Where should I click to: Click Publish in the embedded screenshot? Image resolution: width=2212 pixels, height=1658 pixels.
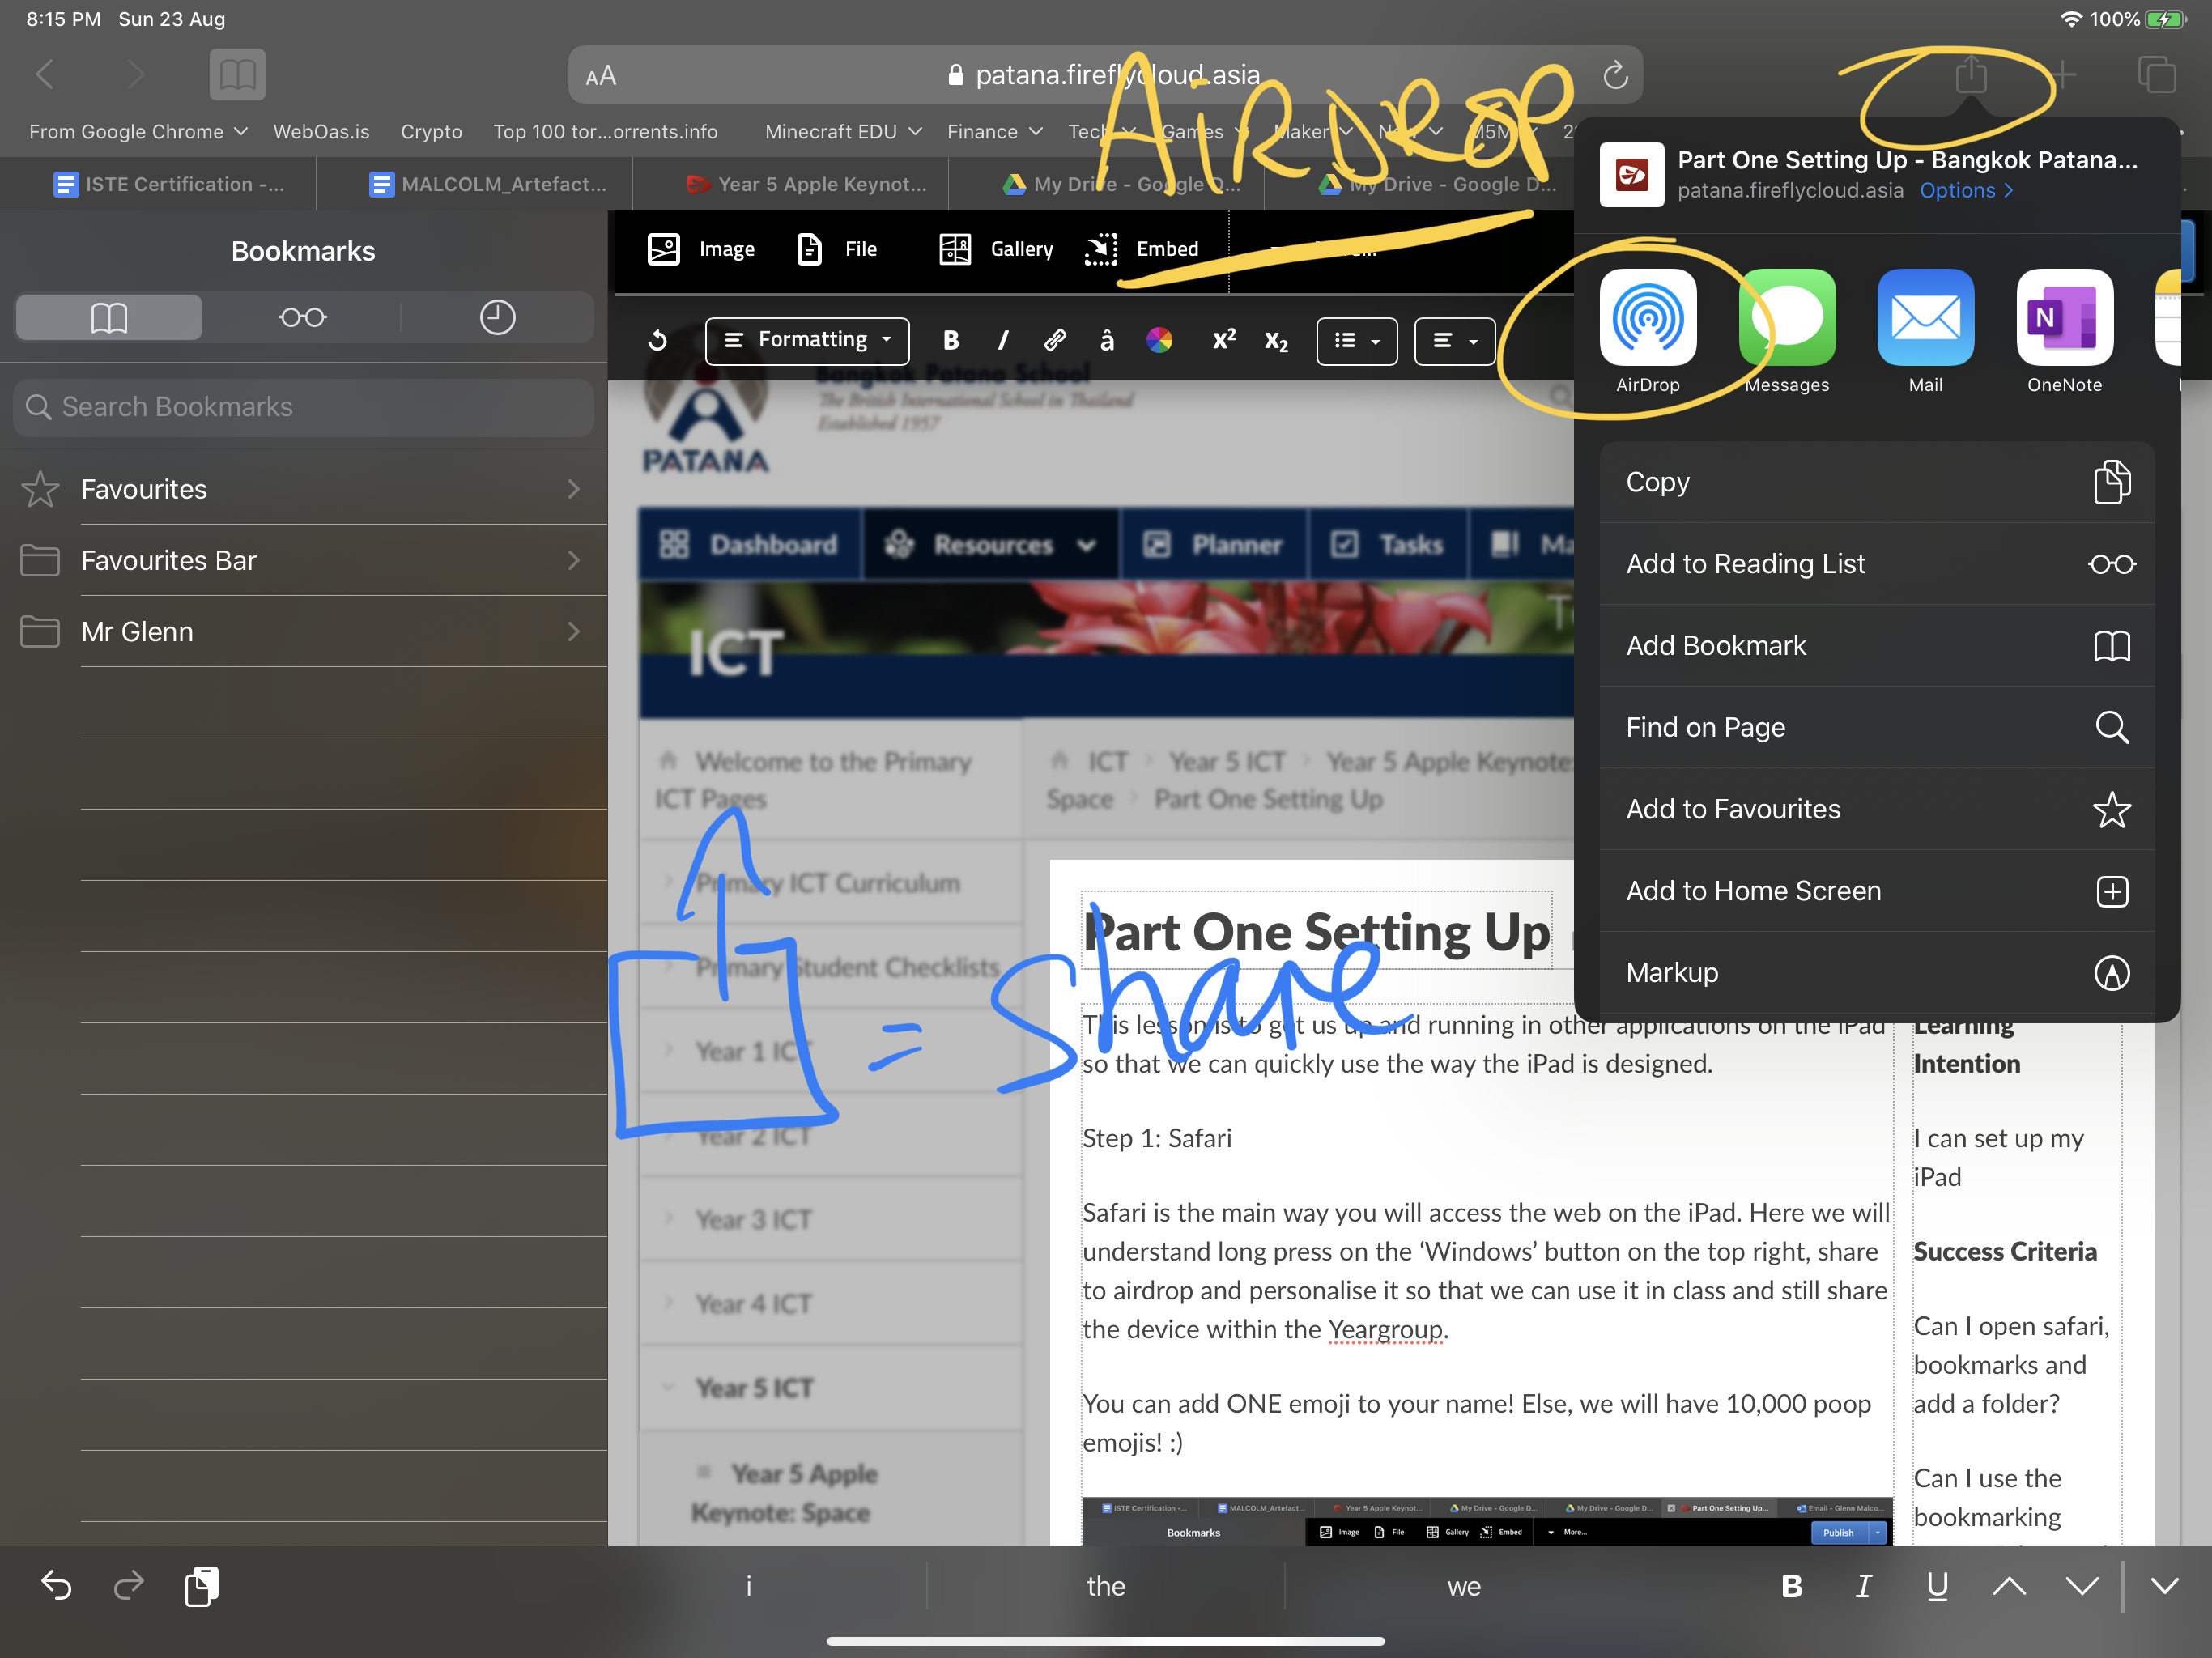pyautogui.click(x=1838, y=1532)
